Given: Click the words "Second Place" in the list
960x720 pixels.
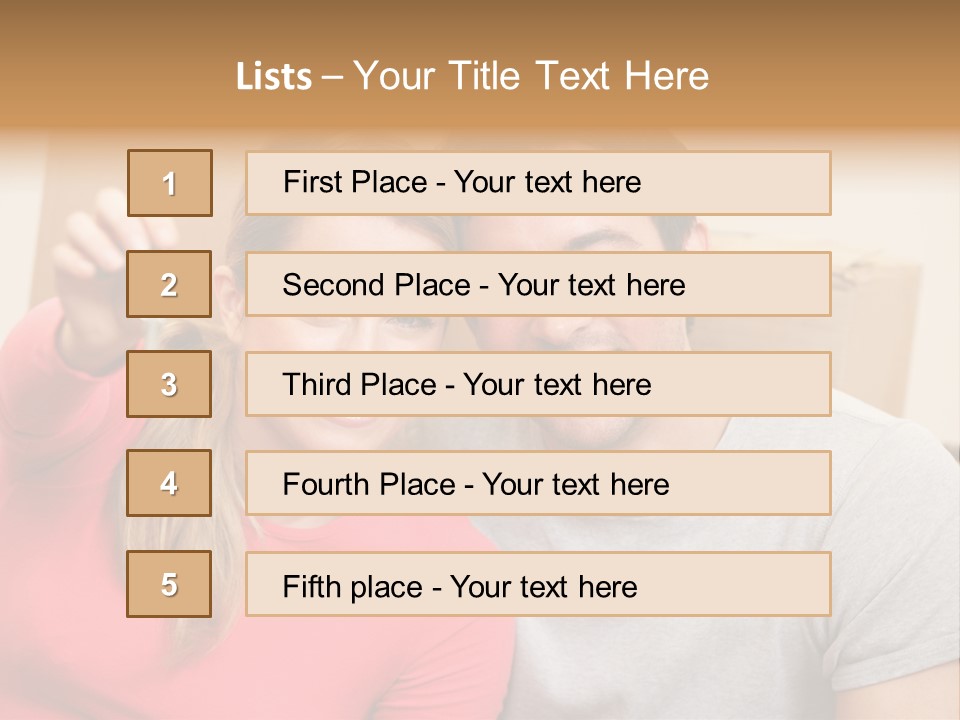Looking at the screenshot, I should pyautogui.click(x=375, y=285).
